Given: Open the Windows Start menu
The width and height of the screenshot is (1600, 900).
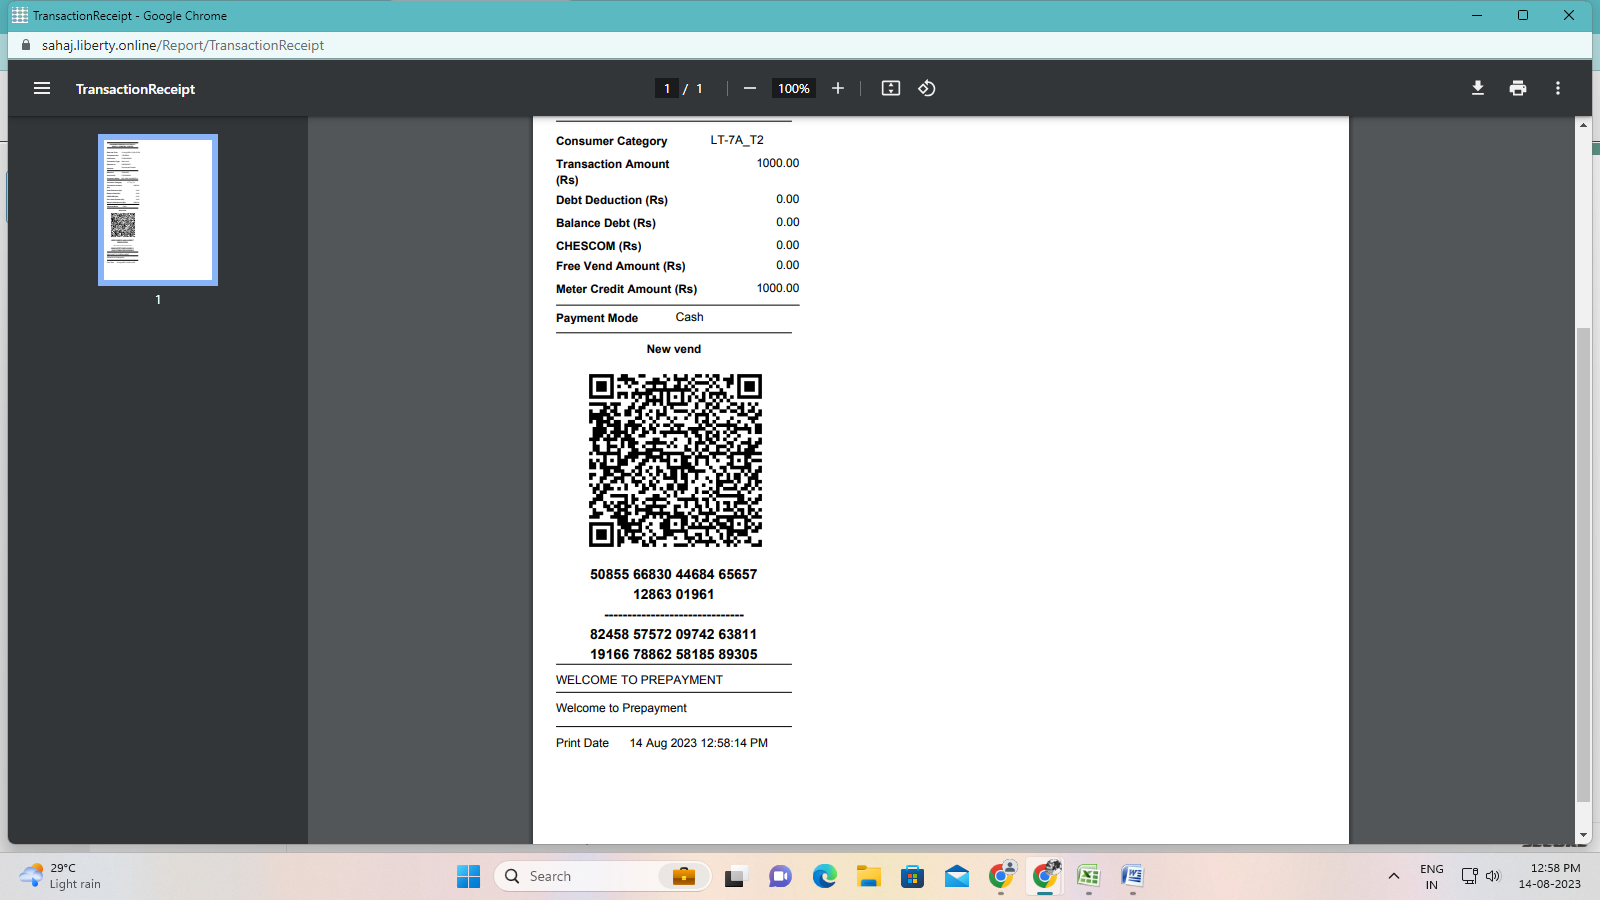Looking at the screenshot, I should click(x=468, y=876).
